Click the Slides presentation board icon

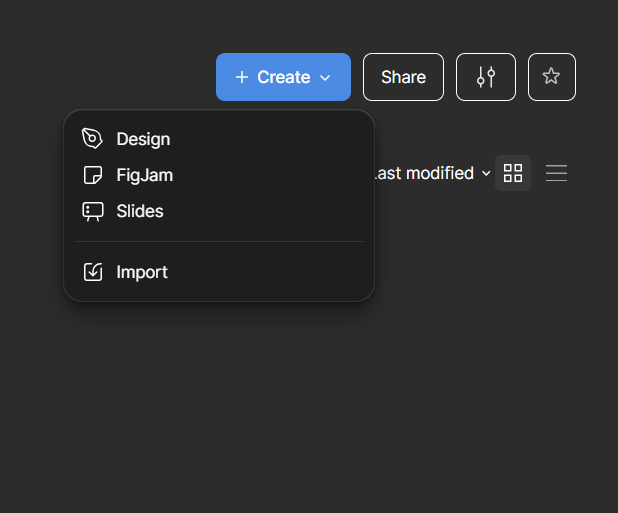point(93,212)
